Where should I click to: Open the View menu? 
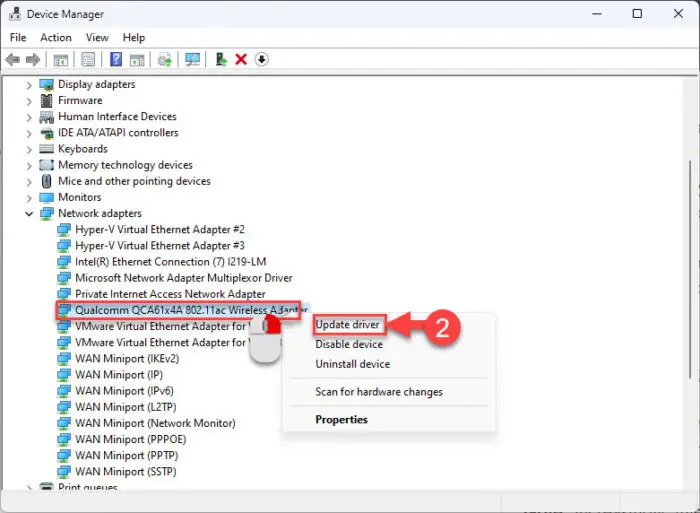point(97,38)
